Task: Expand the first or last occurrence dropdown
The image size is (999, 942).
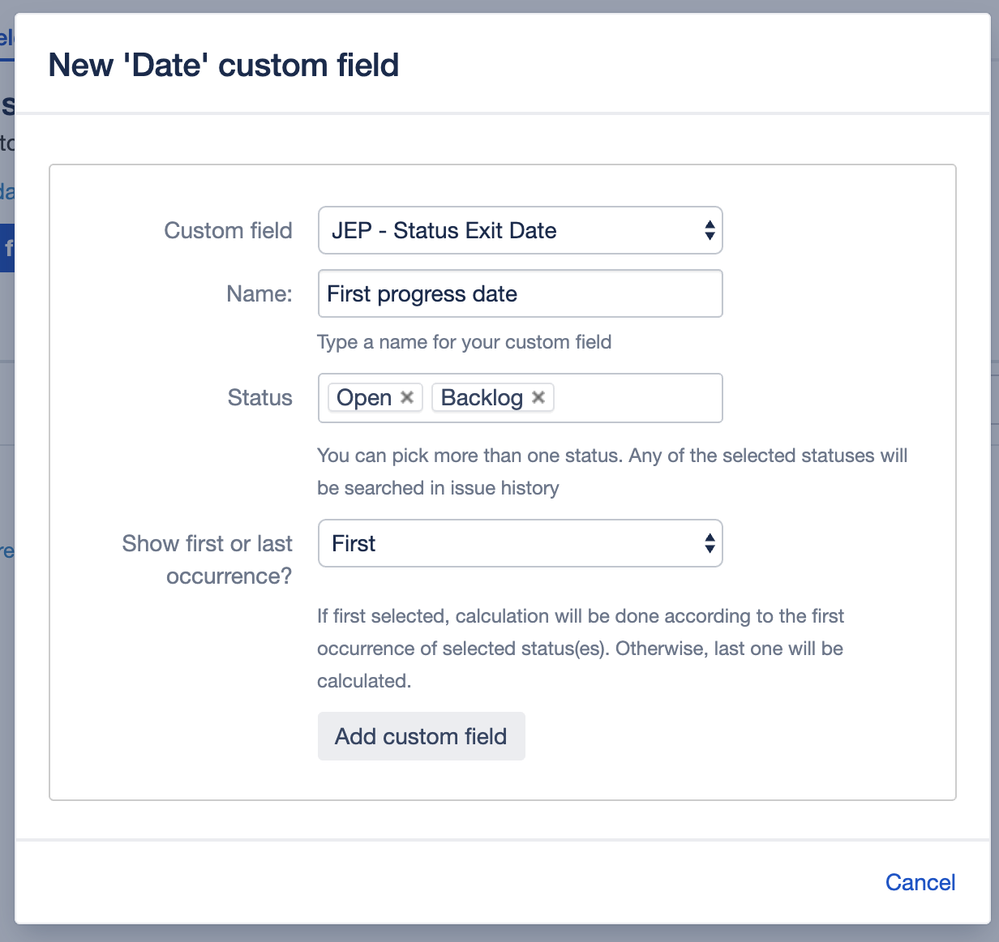Action: point(520,544)
